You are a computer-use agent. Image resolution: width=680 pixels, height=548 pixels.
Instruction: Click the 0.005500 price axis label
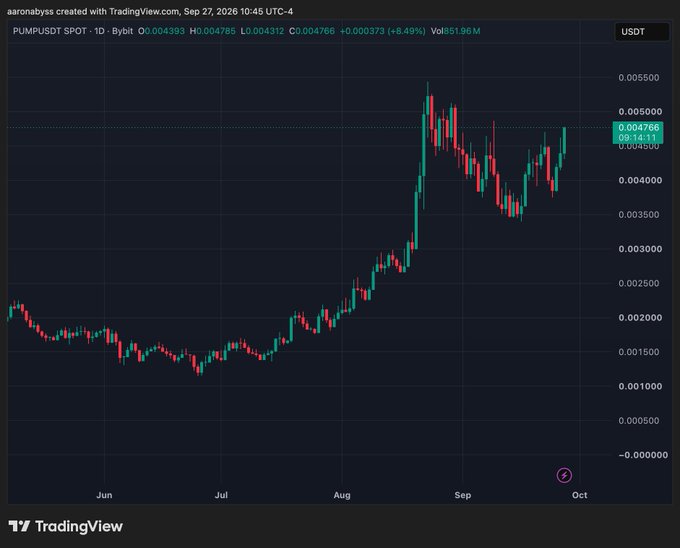point(639,78)
